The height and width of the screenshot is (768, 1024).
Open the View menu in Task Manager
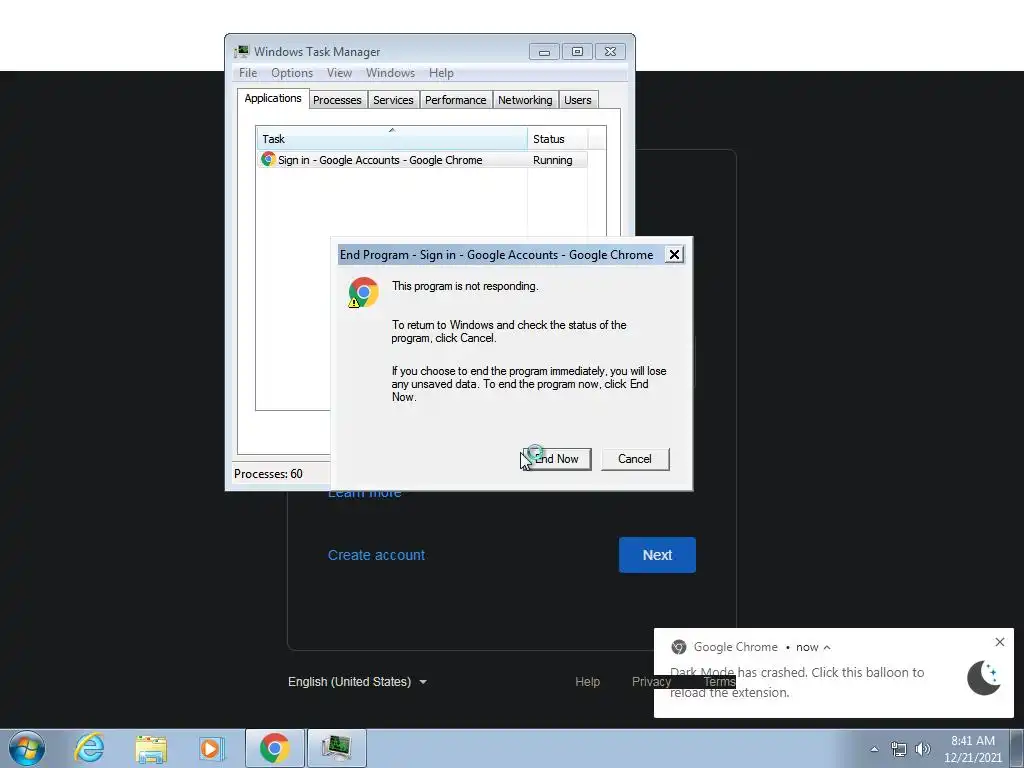click(339, 73)
